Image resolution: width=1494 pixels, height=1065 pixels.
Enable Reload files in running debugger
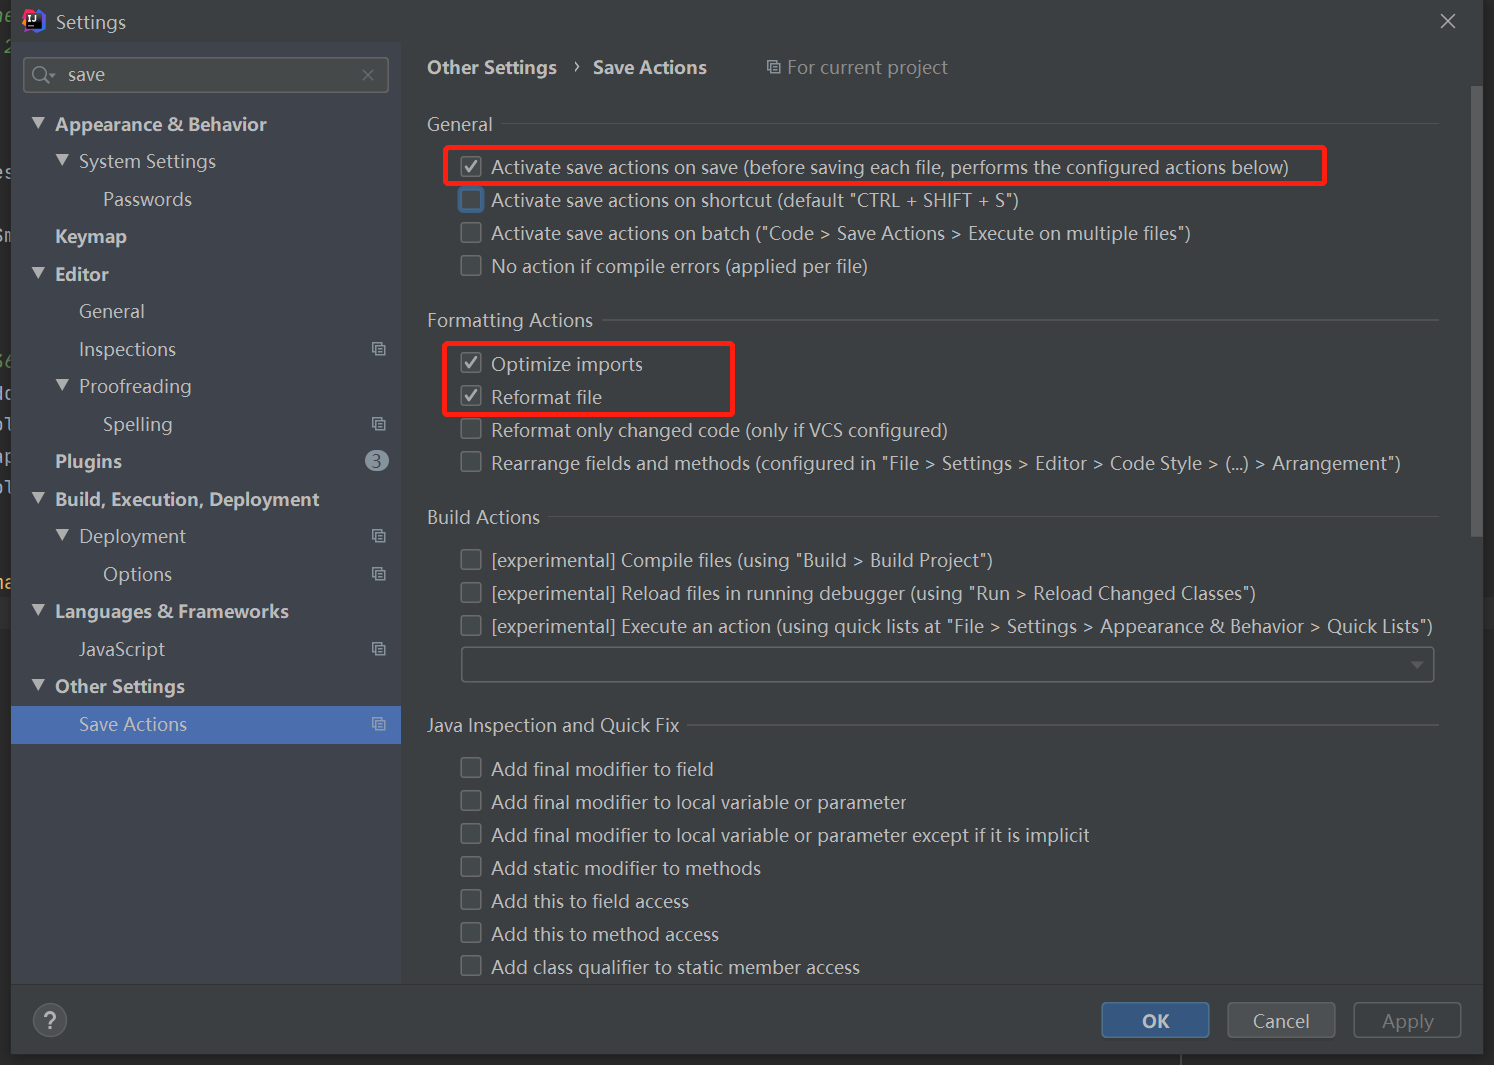(471, 593)
